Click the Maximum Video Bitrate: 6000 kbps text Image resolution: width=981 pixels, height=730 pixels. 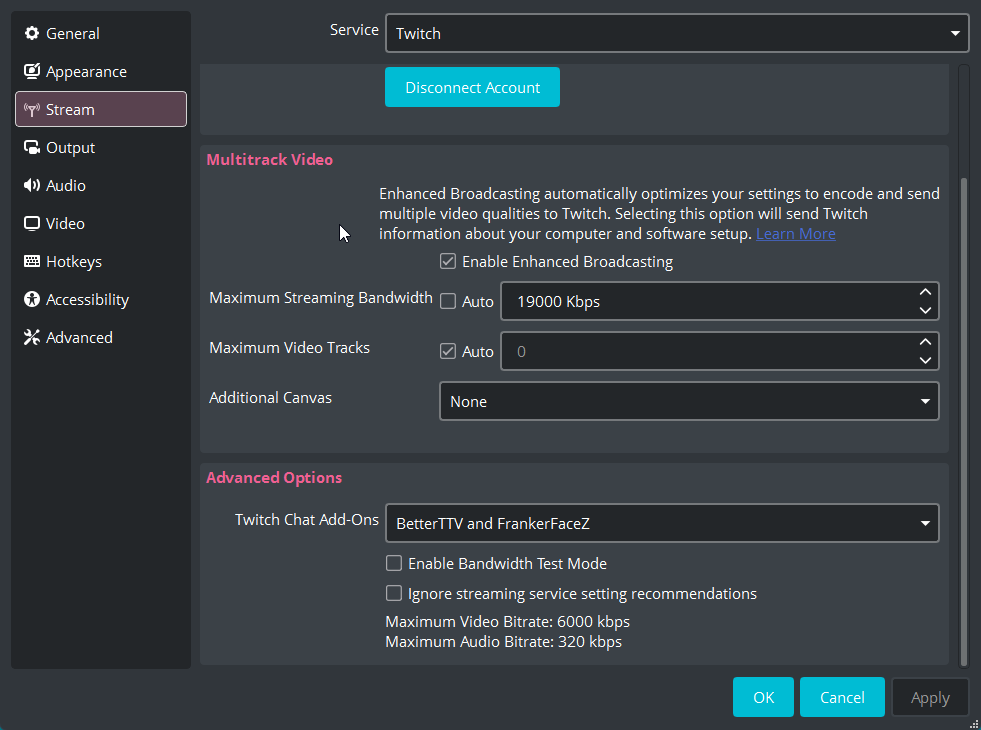click(507, 622)
